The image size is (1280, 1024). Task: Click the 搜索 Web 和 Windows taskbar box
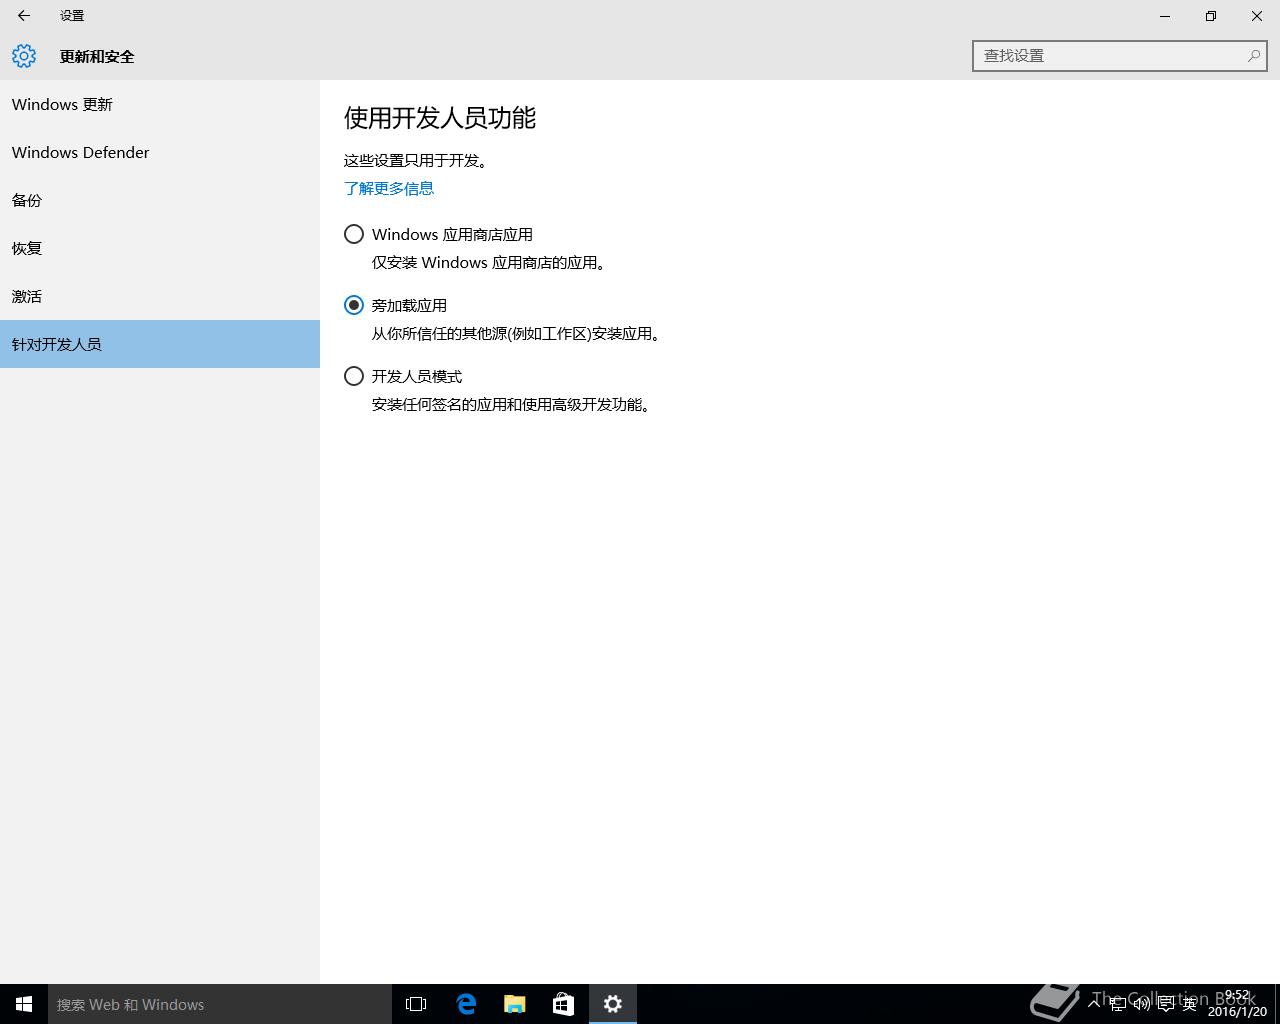(x=220, y=1004)
